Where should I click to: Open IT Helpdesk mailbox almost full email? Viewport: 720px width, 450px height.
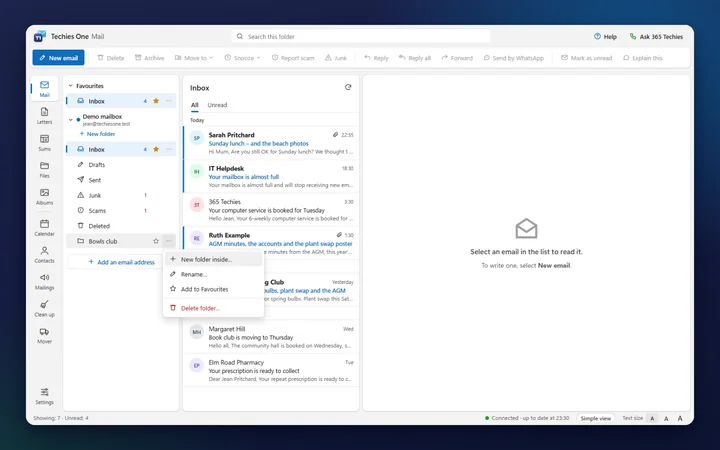271,176
